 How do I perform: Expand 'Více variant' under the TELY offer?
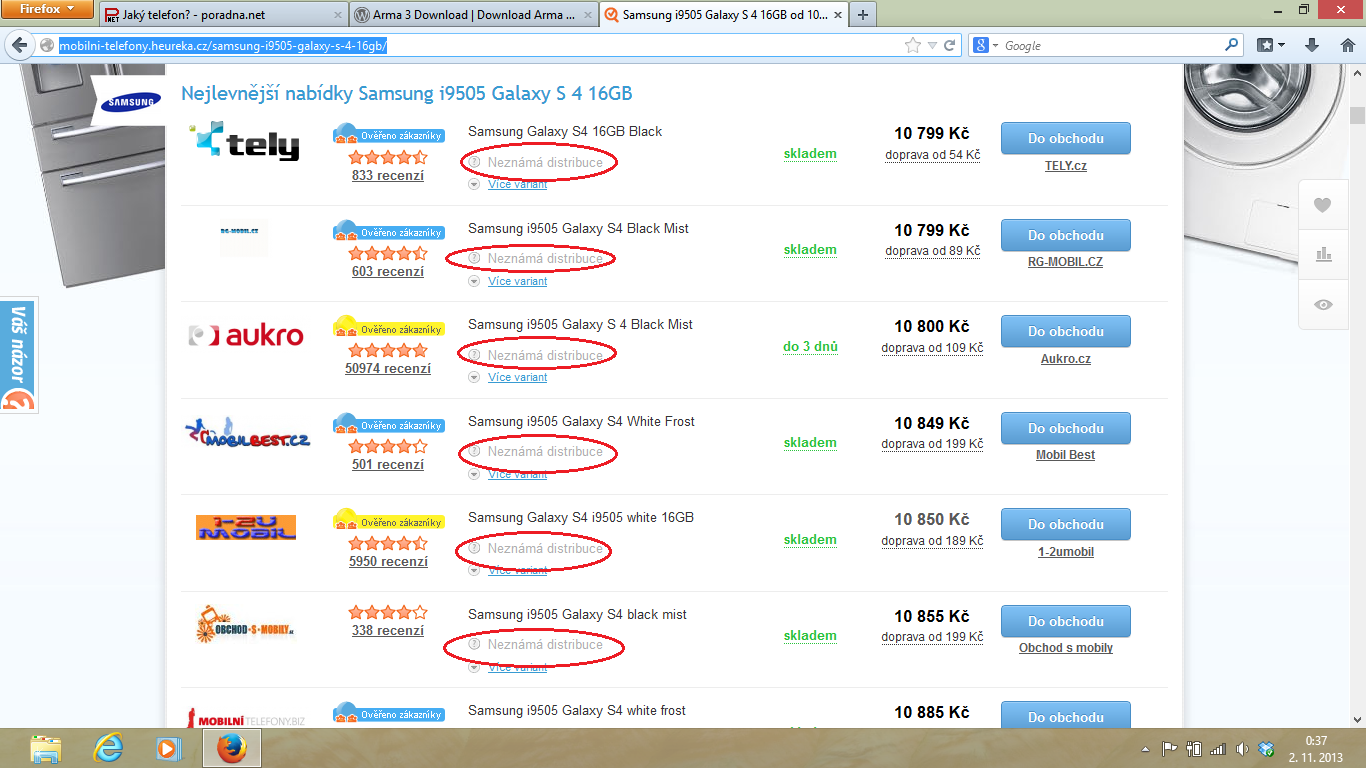517,184
